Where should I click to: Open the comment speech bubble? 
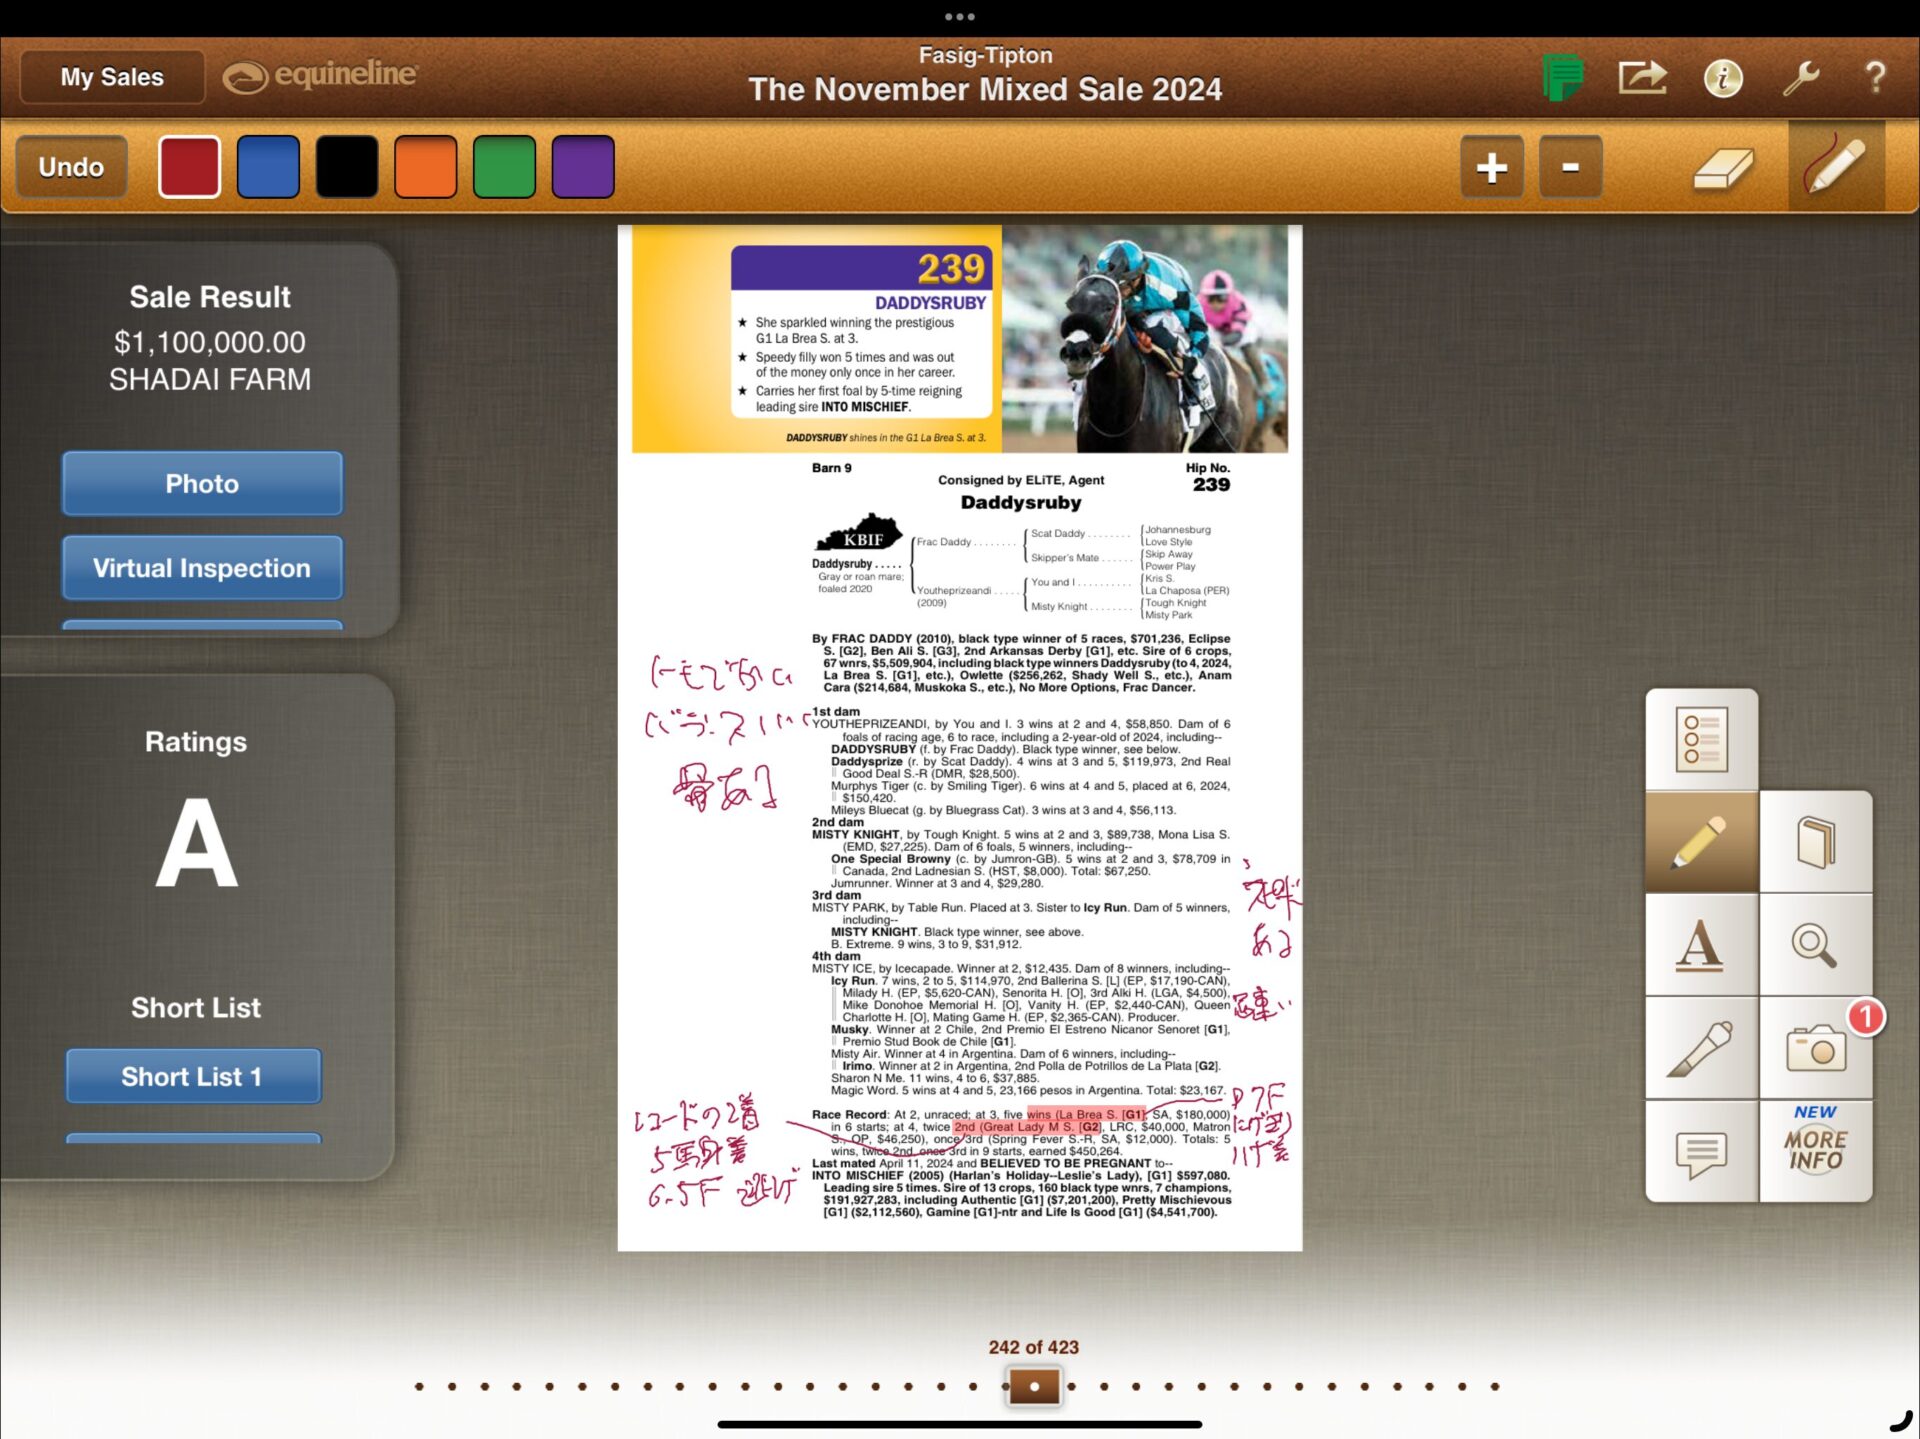[x=1701, y=1152]
